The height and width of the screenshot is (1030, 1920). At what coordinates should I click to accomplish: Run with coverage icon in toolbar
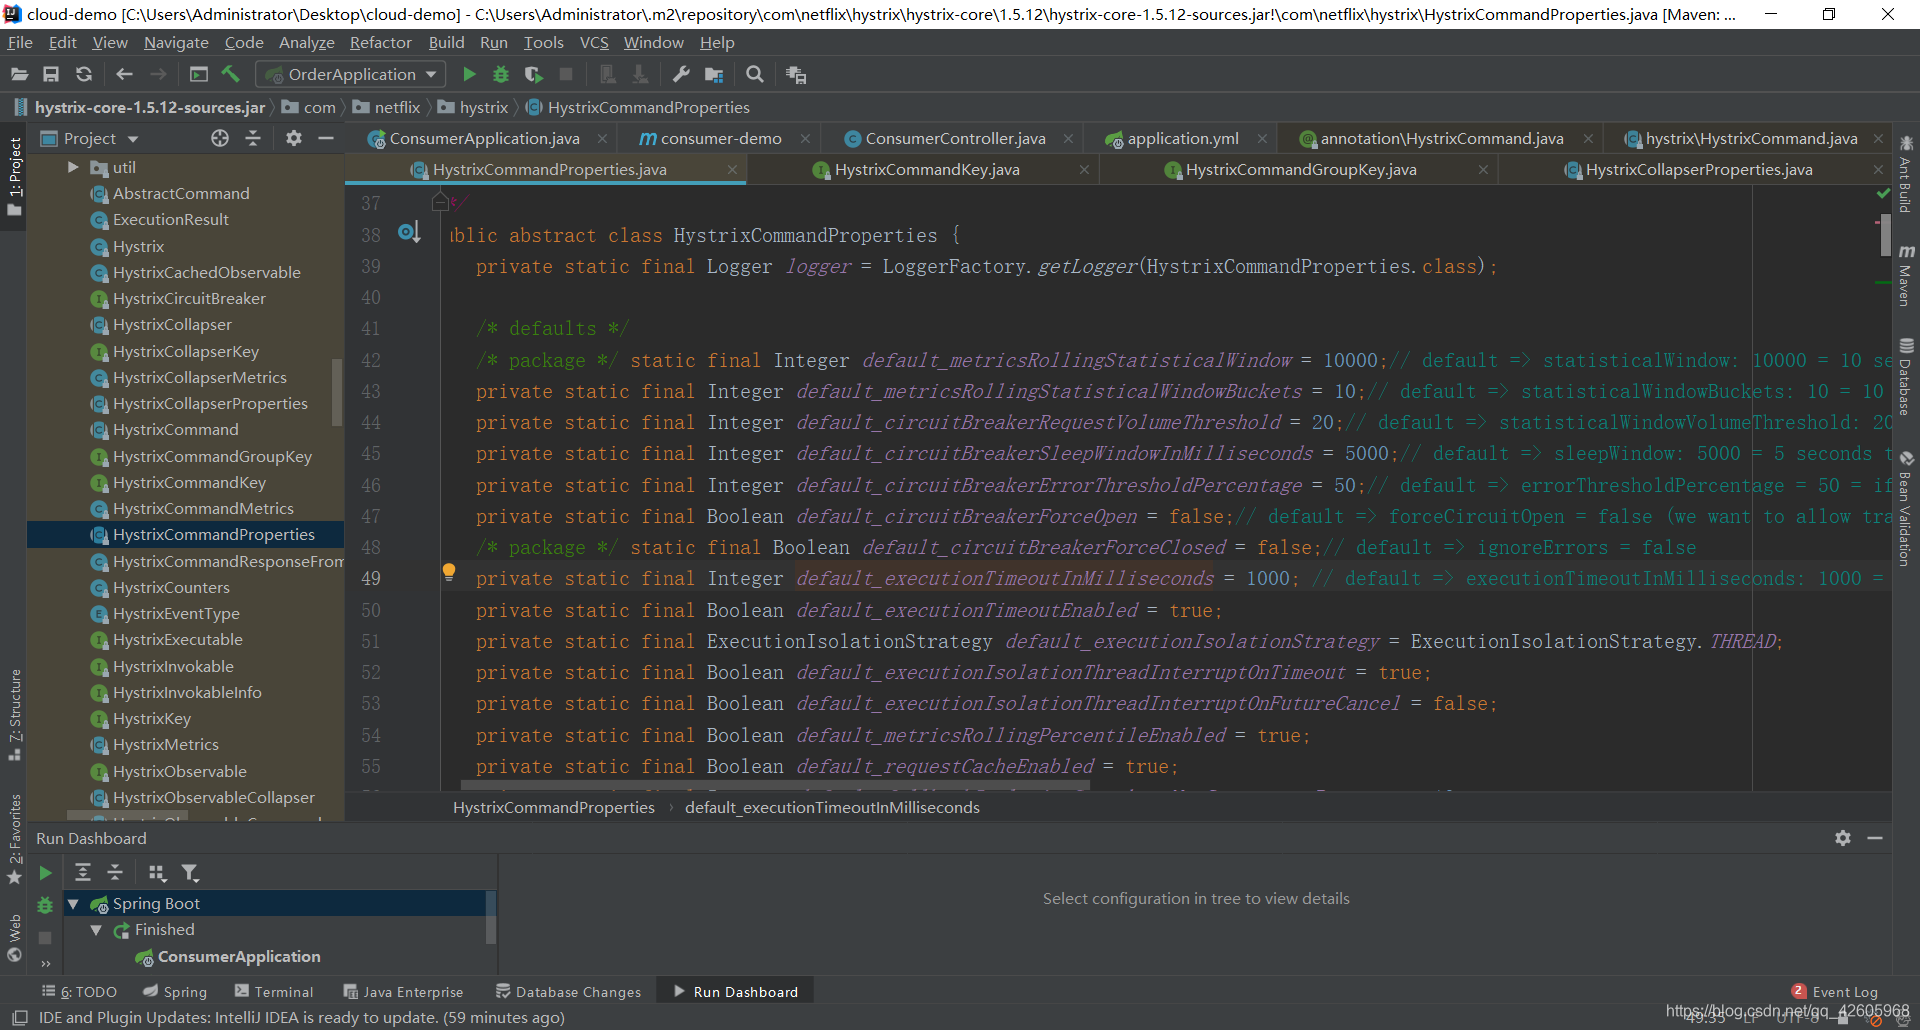click(533, 74)
